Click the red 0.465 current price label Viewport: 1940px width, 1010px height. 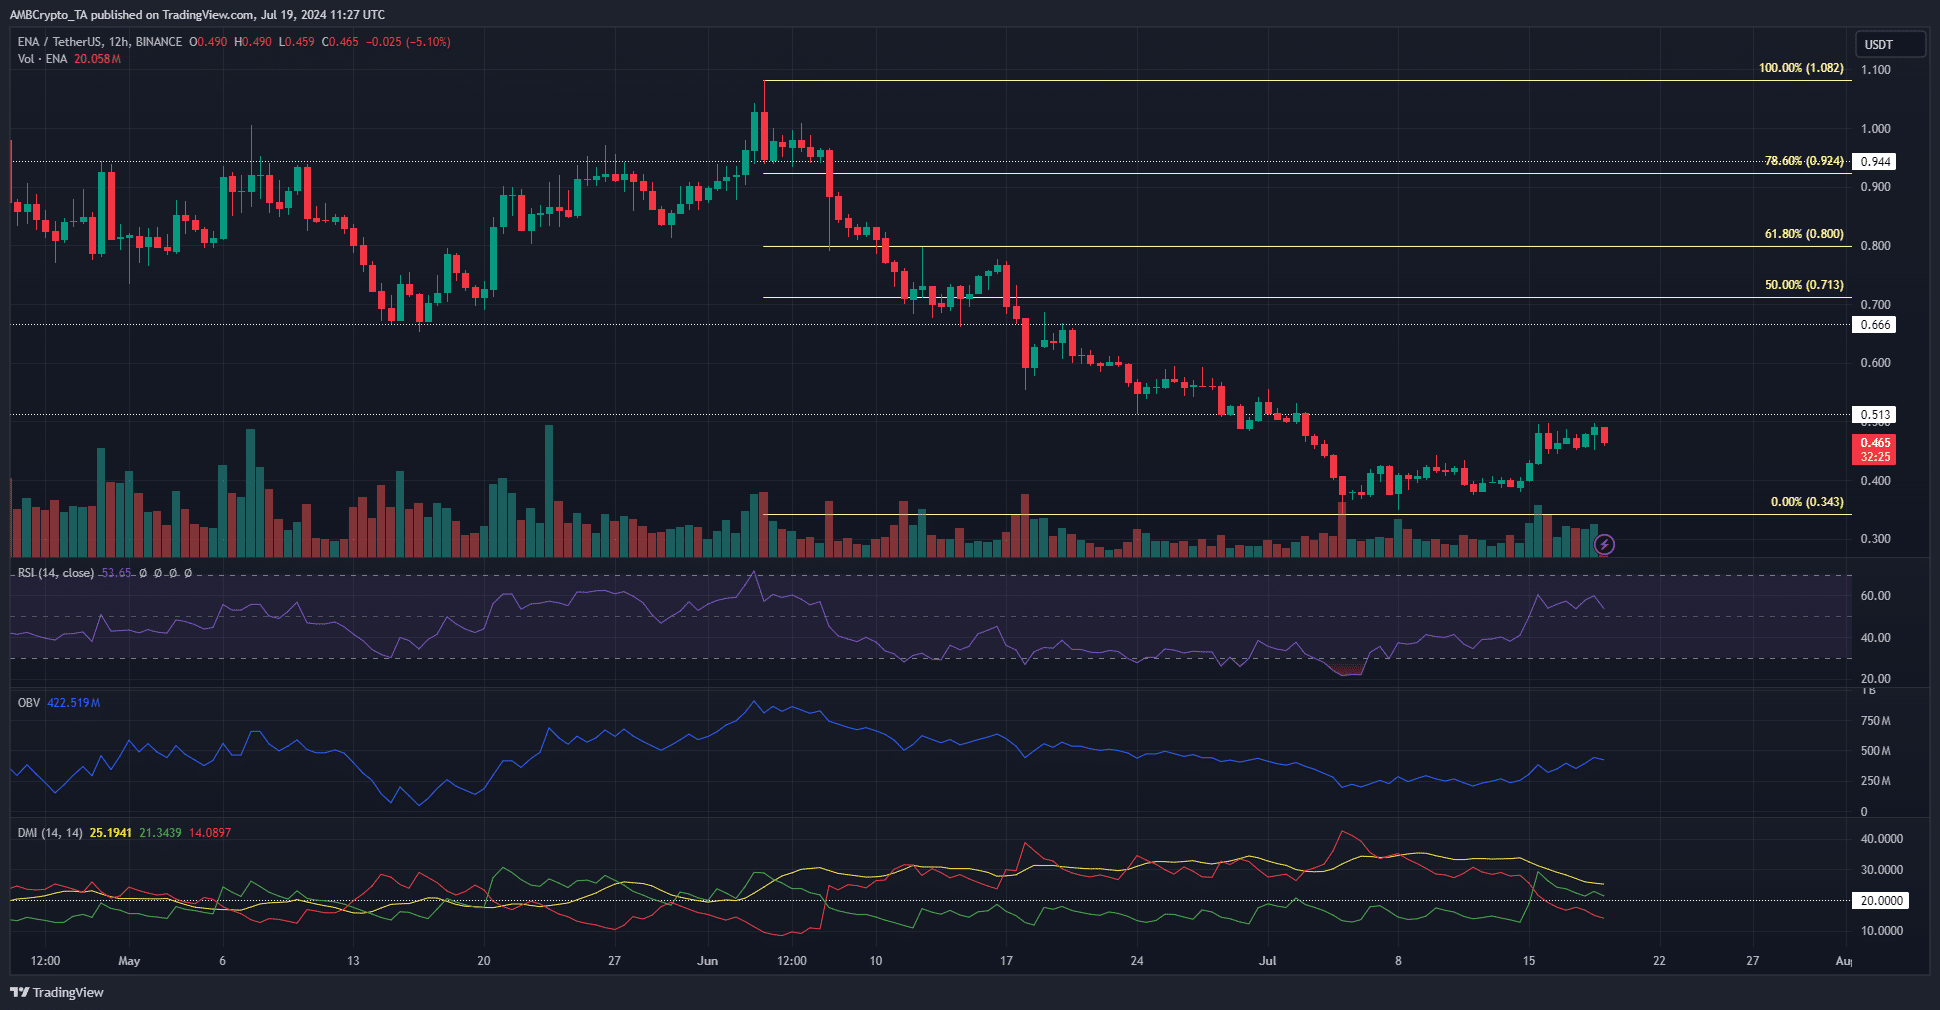point(1874,449)
